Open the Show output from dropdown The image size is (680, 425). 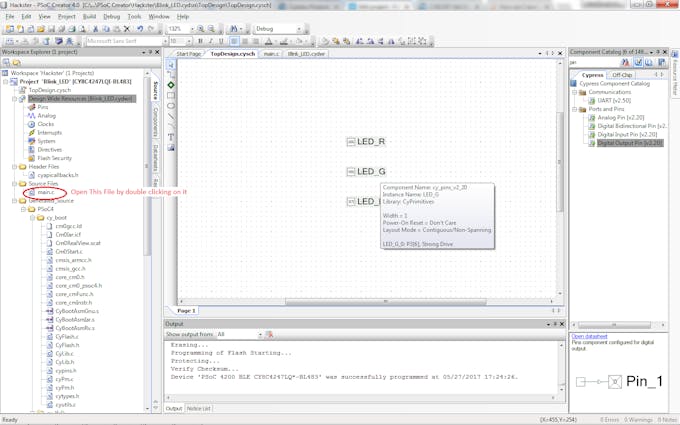[x=241, y=334]
